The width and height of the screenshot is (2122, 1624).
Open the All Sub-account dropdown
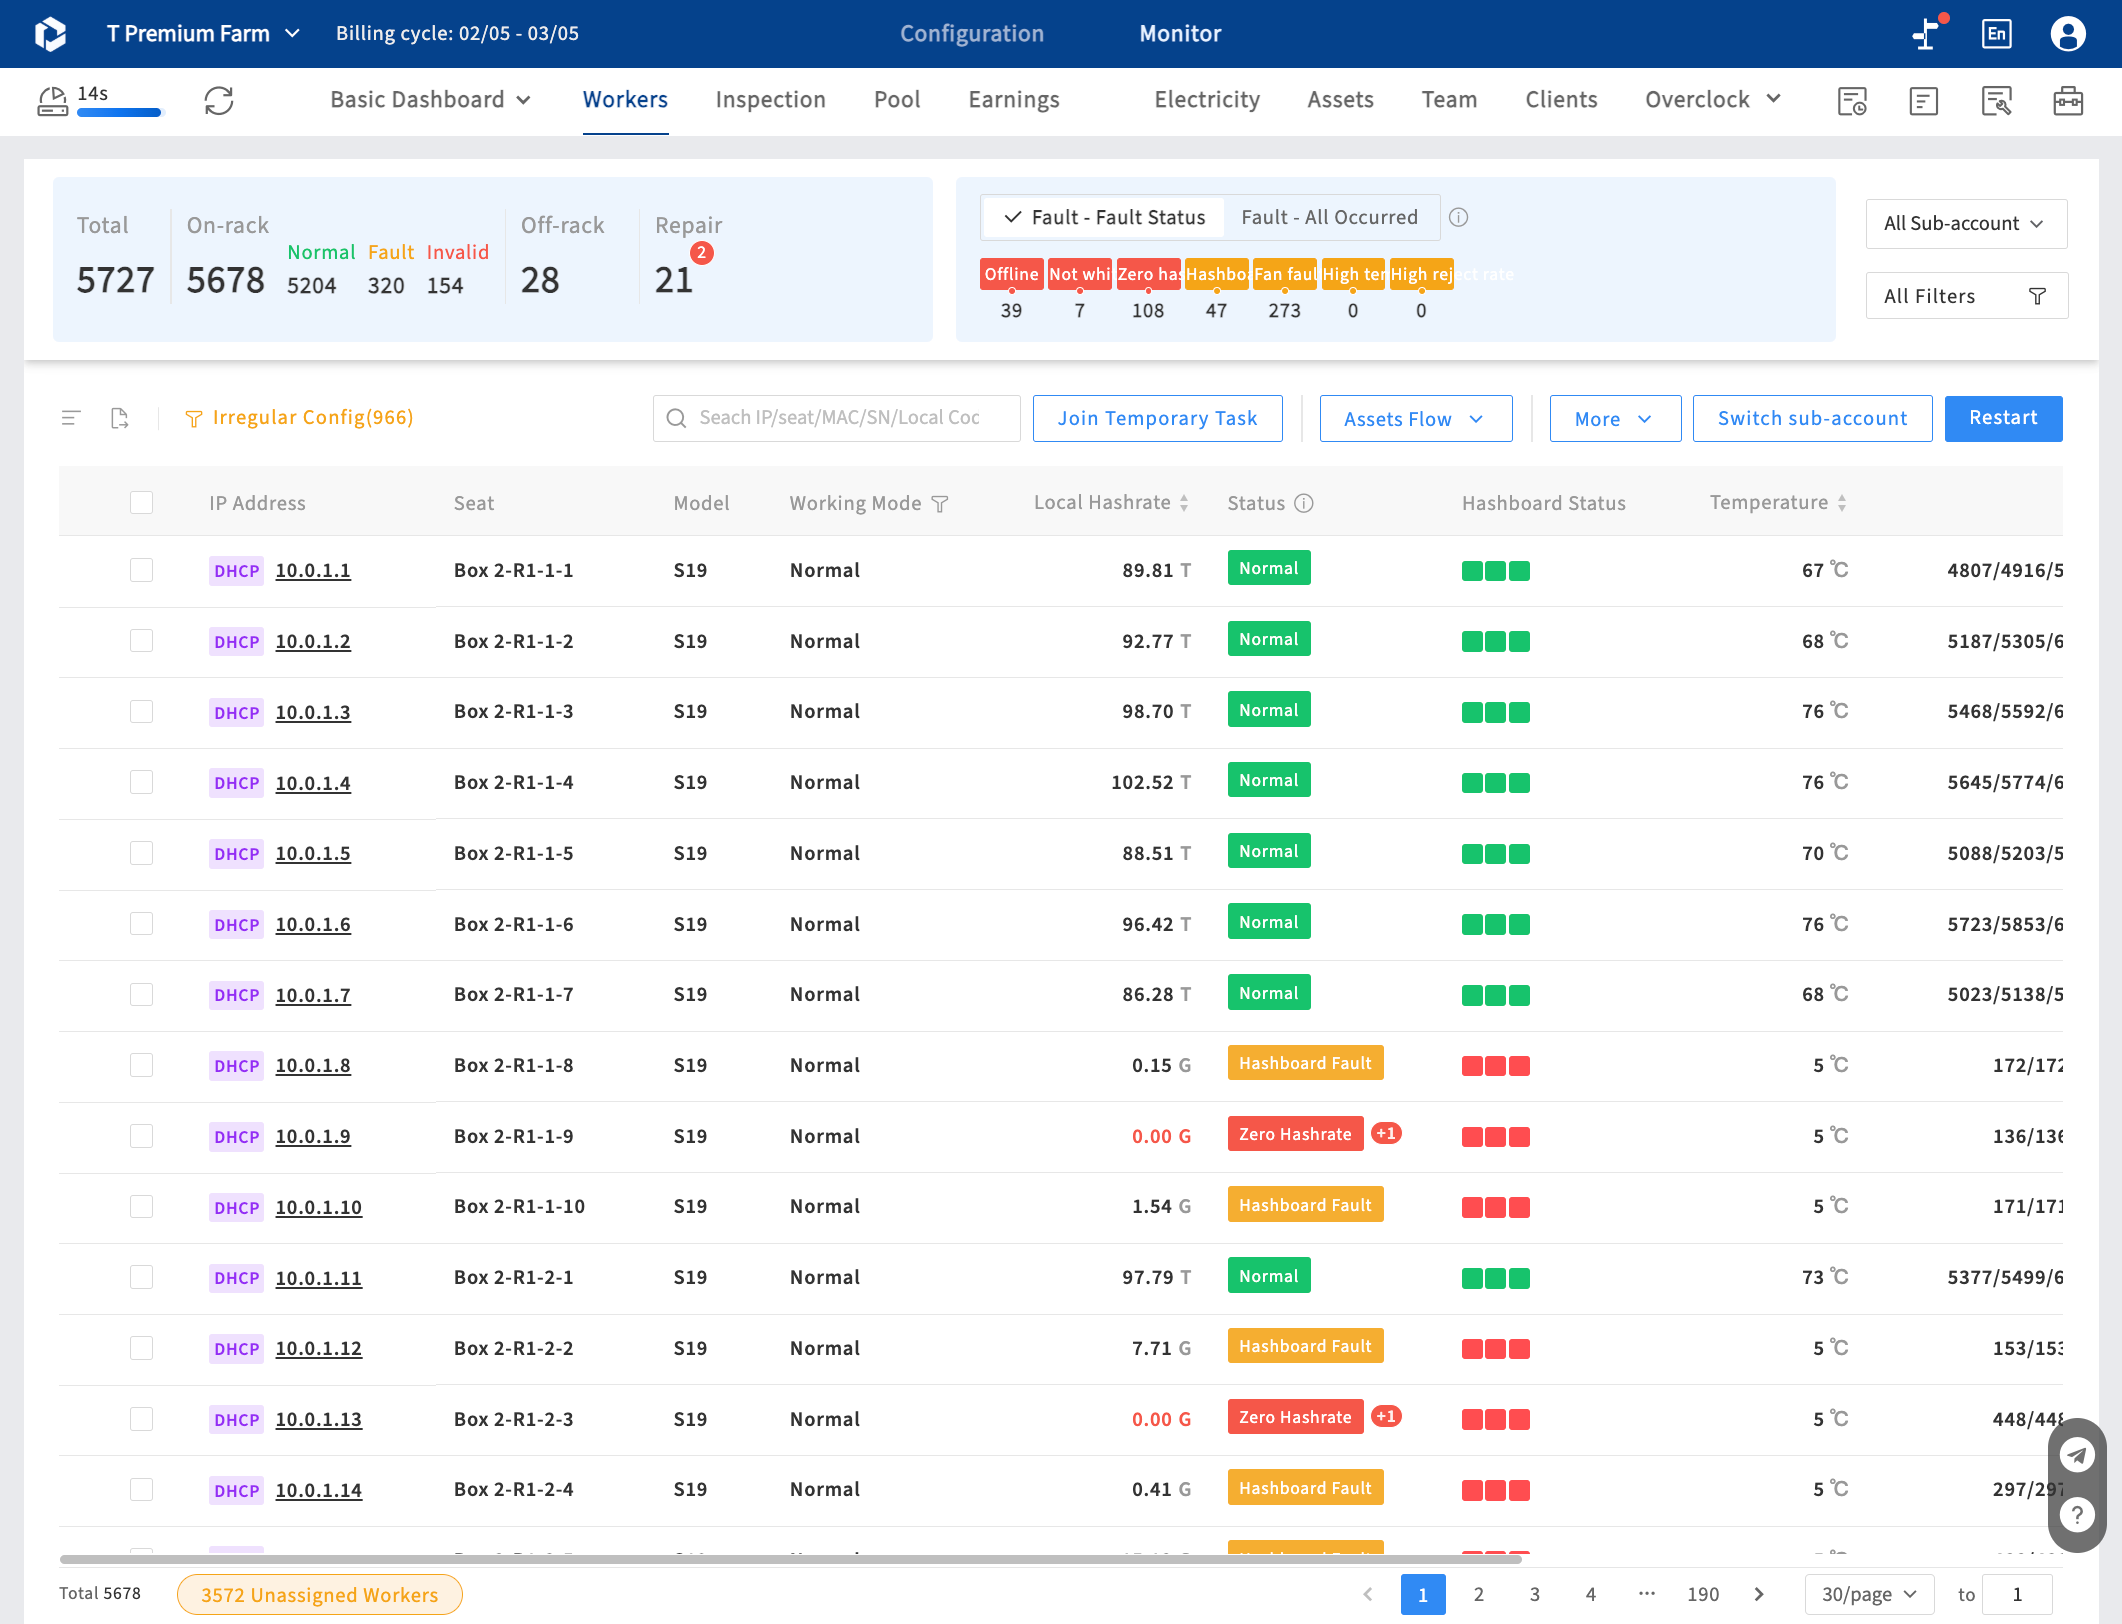tap(1966, 224)
